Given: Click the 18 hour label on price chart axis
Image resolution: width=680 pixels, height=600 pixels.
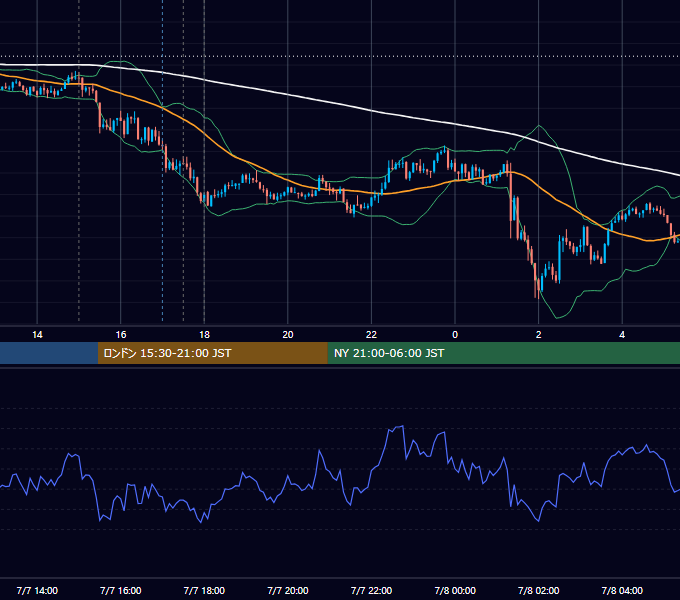Looking at the screenshot, I should (x=204, y=335).
